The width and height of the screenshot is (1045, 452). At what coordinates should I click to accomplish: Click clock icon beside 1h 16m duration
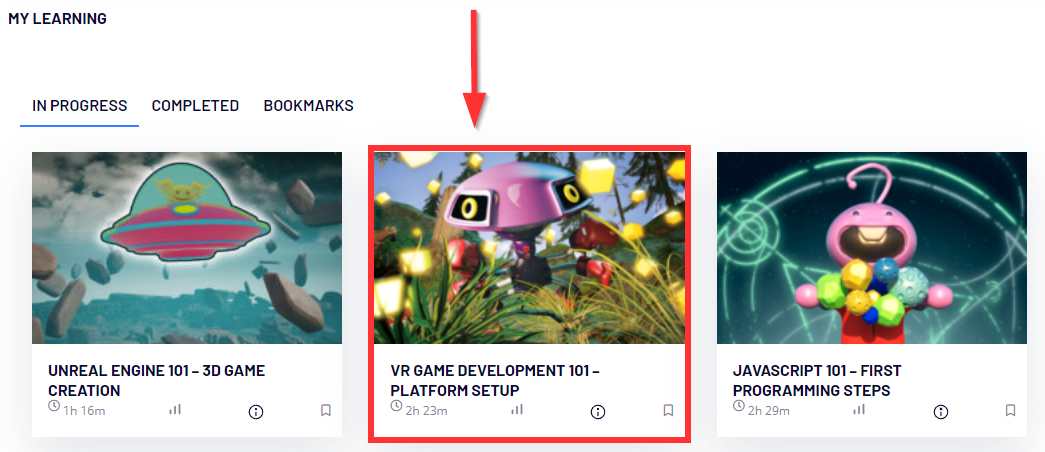55,406
